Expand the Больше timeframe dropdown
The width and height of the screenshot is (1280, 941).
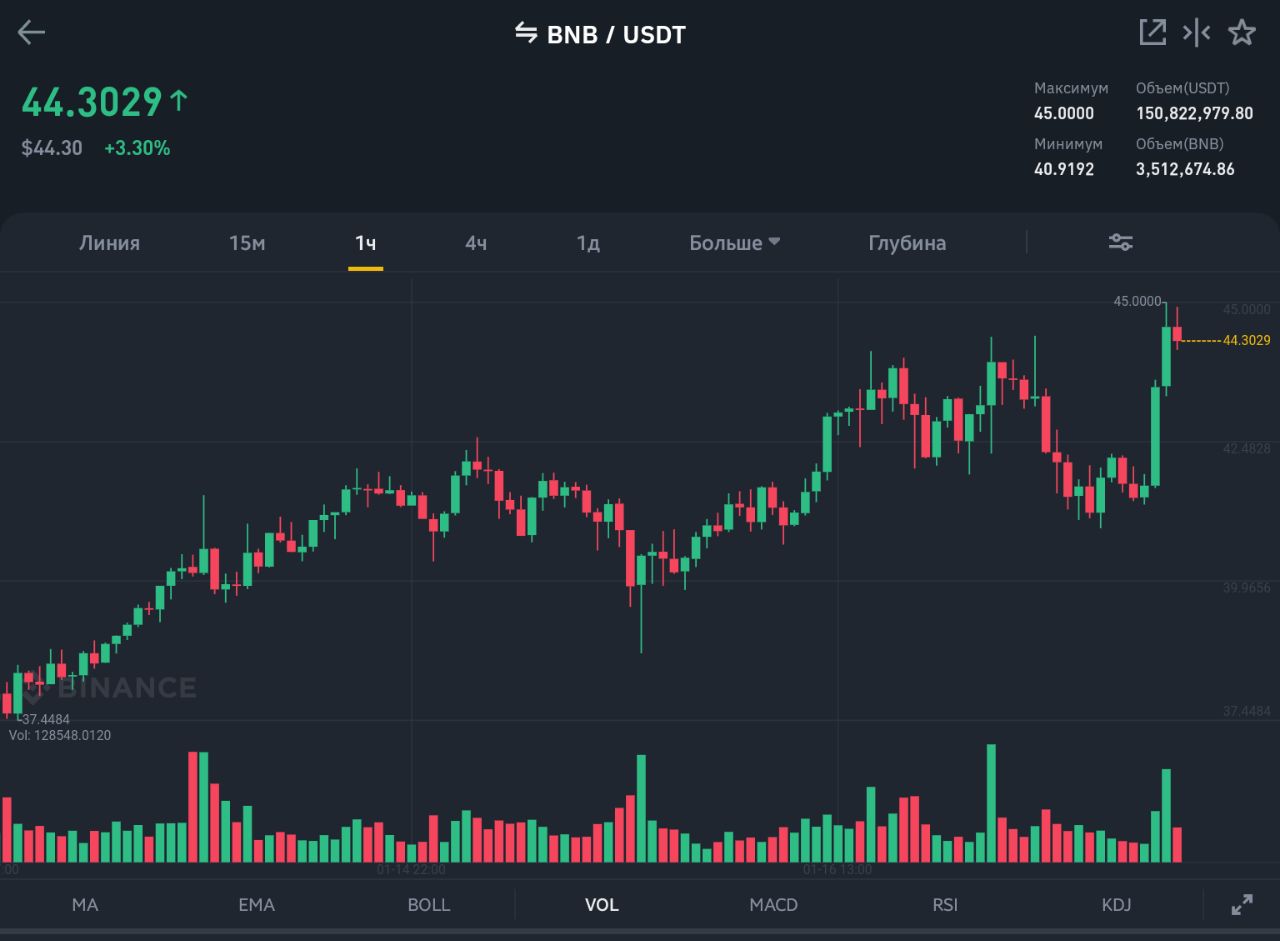735,243
